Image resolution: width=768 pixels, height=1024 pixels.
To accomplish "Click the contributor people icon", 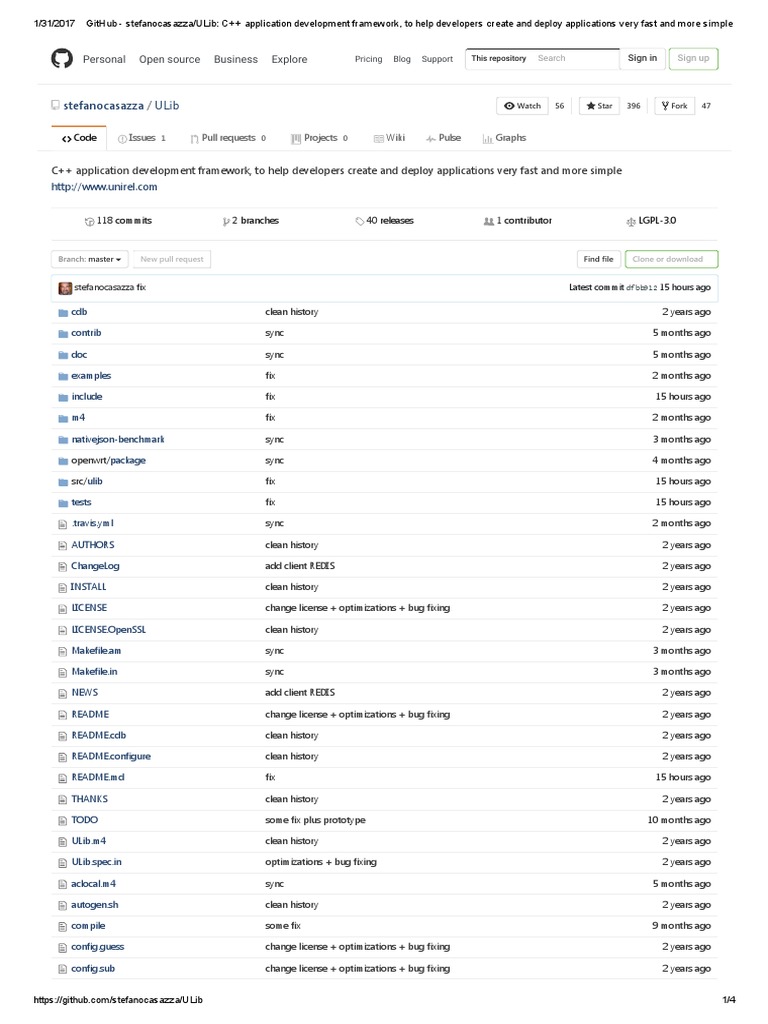I will point(488,221).
